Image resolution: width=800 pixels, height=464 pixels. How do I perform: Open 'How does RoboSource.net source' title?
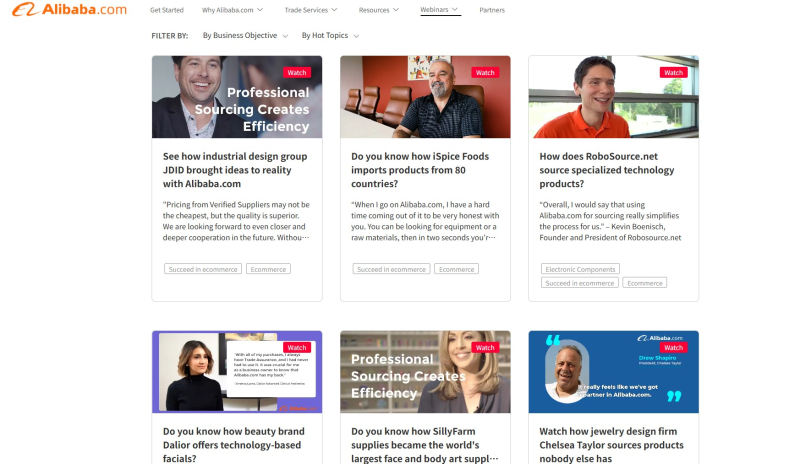pyautogui.click(x=607, y=170)
